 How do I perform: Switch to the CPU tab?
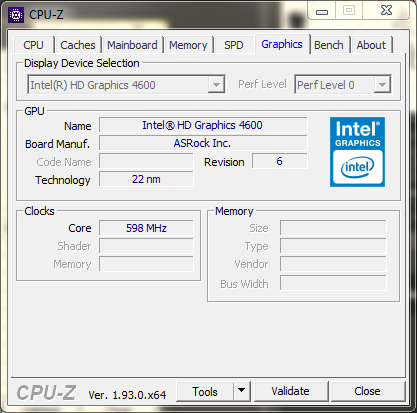[33, 45]
